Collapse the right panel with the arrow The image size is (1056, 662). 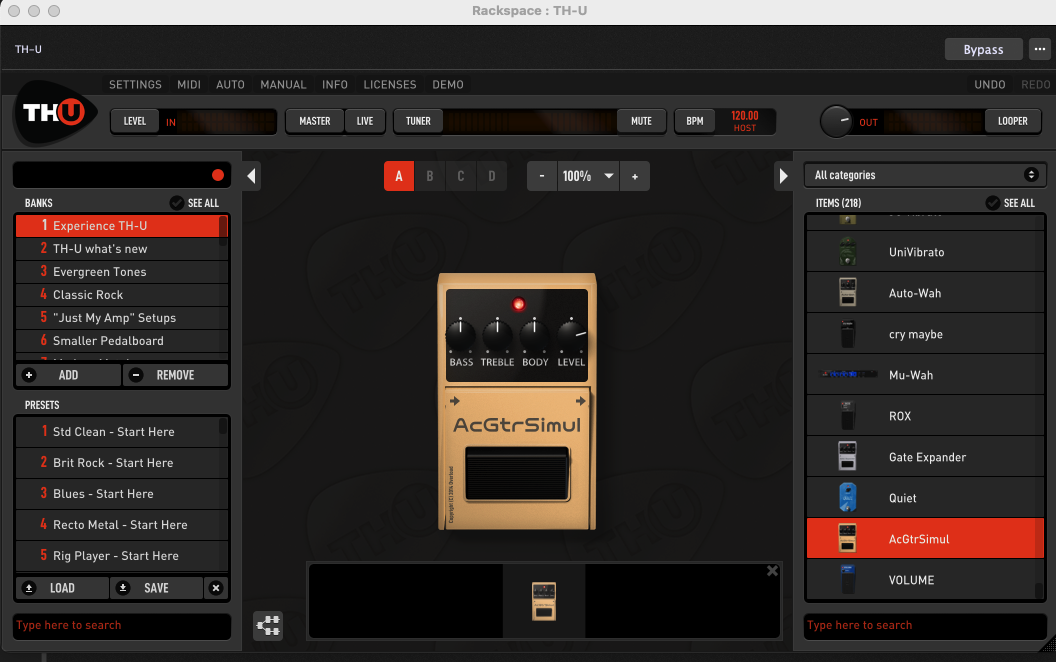783,176
